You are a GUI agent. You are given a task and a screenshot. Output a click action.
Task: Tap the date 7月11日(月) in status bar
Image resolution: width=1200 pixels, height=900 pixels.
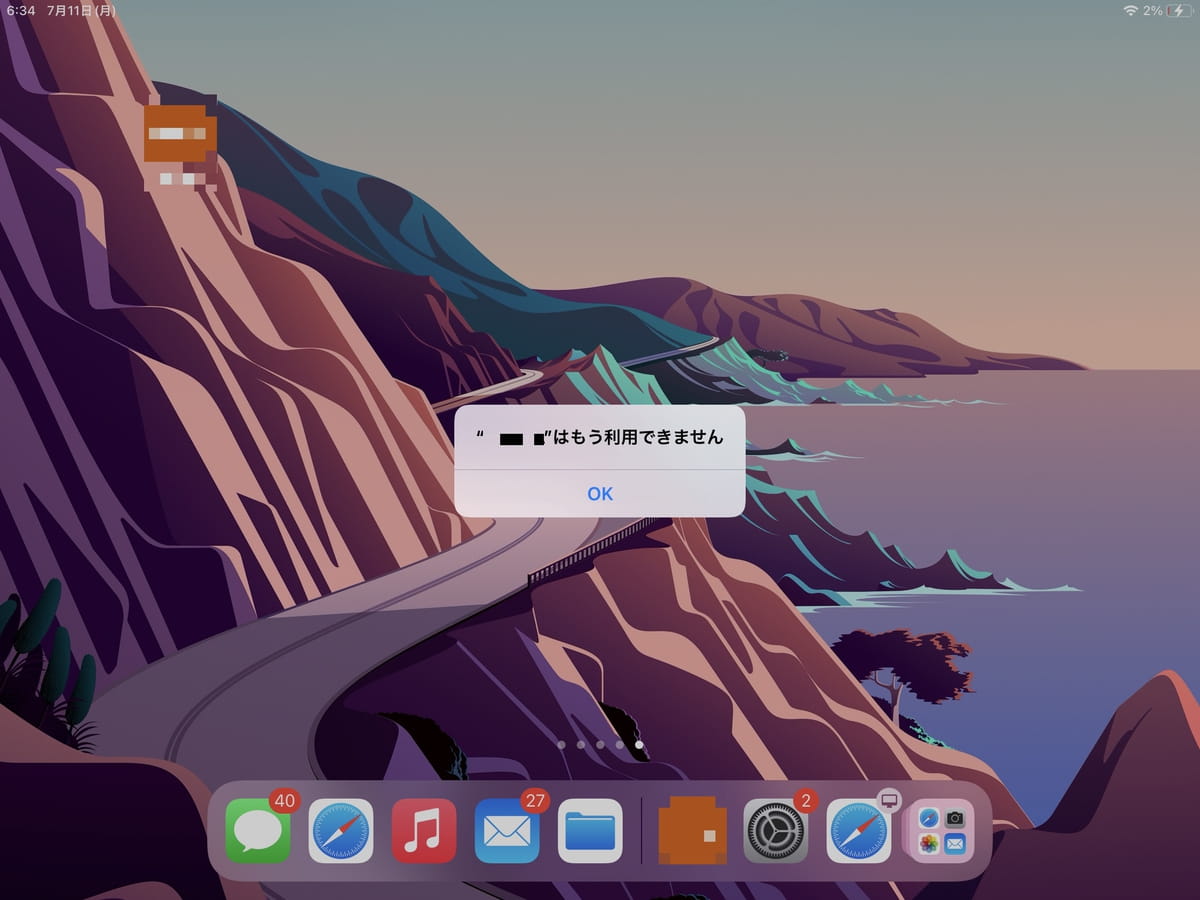point(81,10)
